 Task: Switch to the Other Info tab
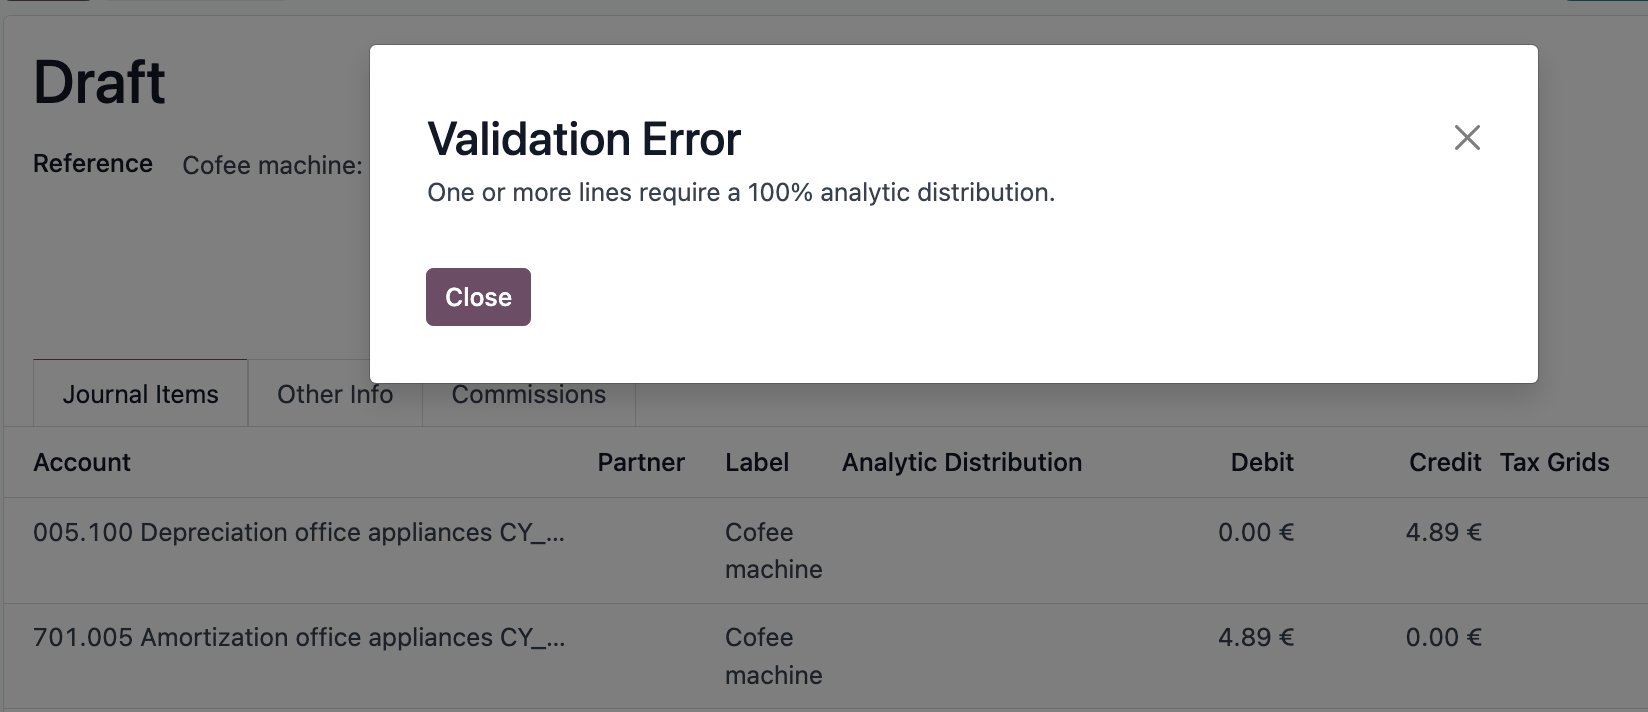(335, 394)
